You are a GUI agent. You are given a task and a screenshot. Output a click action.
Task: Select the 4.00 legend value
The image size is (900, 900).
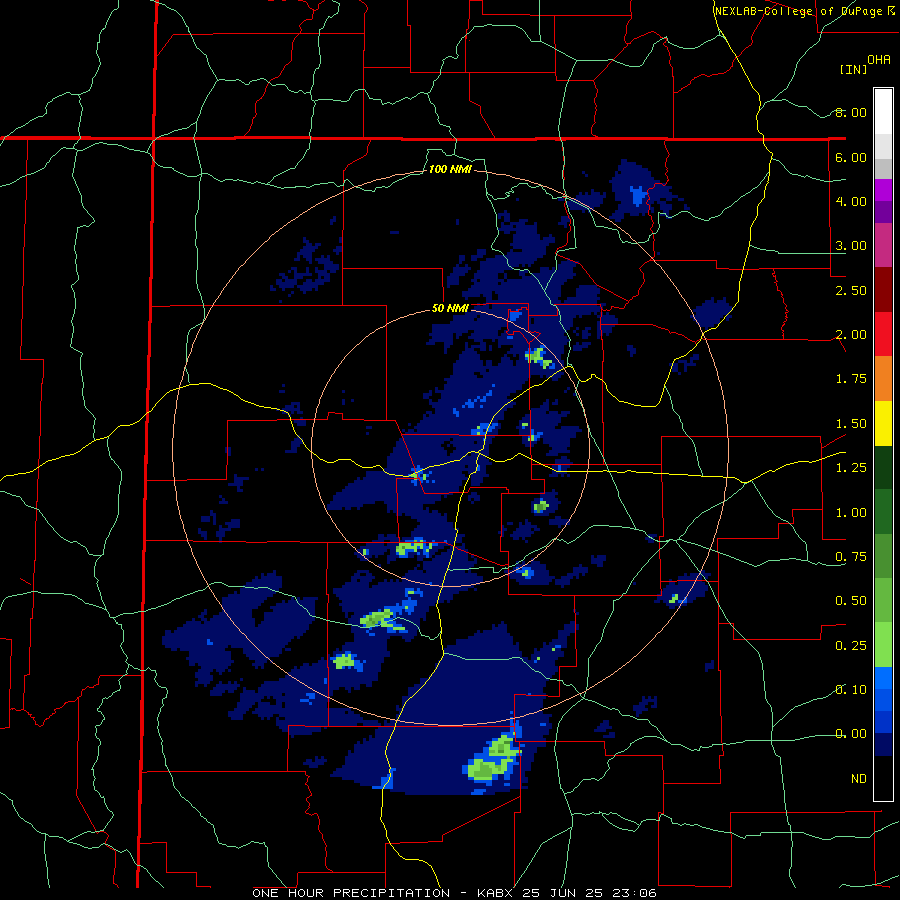[x=851, y=201]
